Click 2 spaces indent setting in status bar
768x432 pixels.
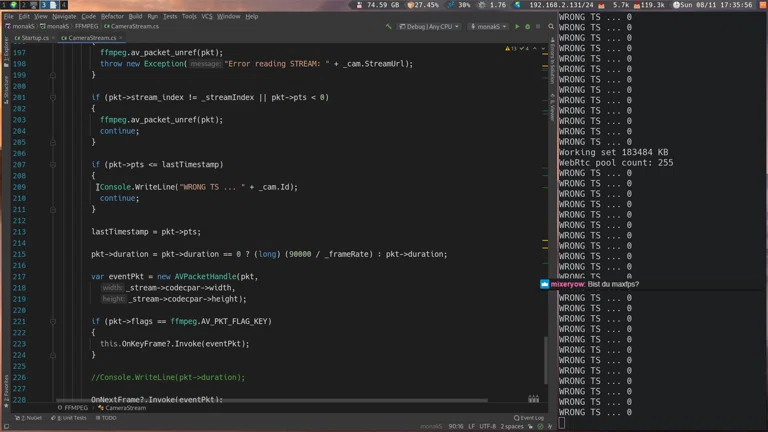[512, 427]
